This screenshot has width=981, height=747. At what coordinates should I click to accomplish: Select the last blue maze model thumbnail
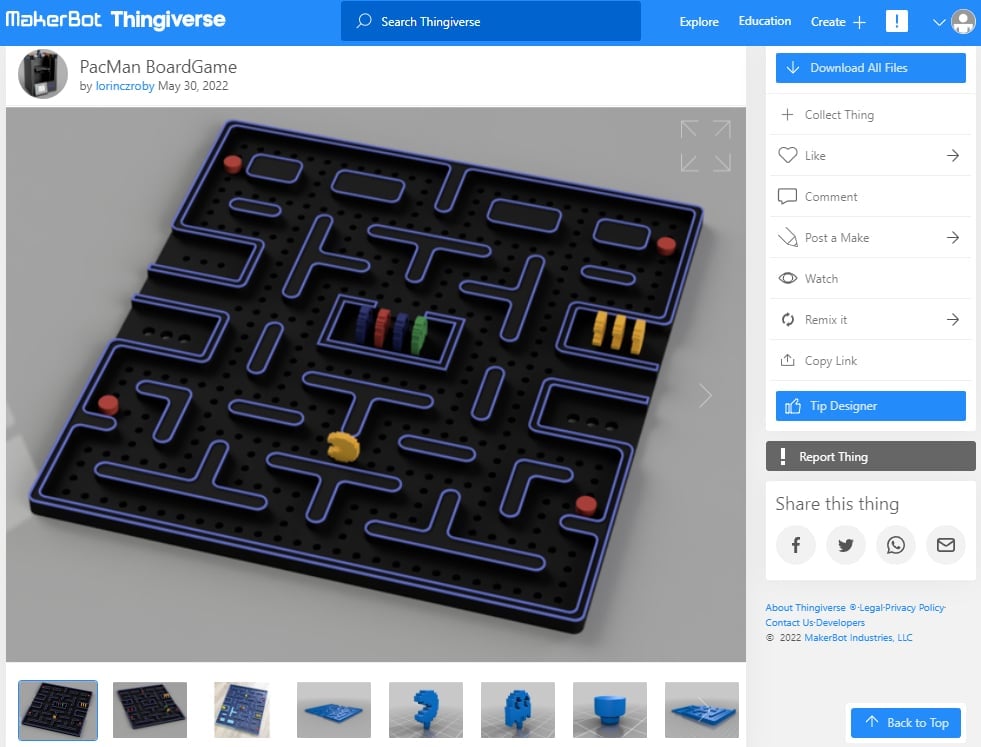(x=701, y=710)
